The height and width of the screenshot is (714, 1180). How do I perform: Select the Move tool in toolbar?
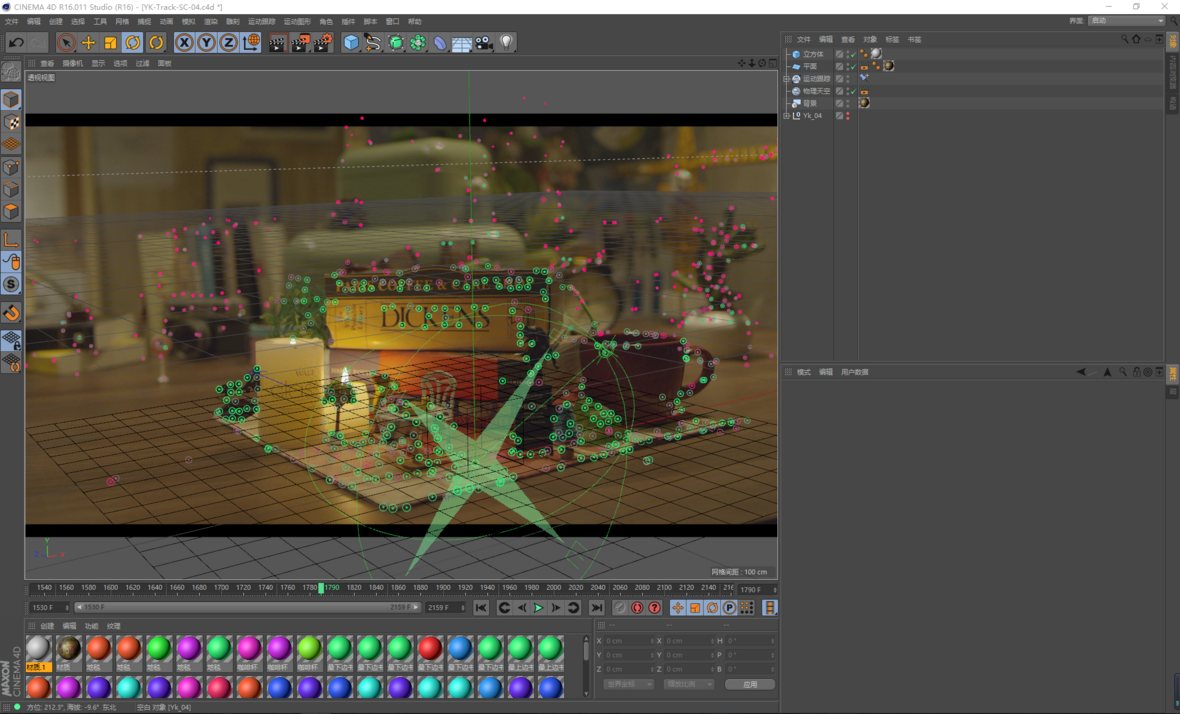[x=88, y=42]
